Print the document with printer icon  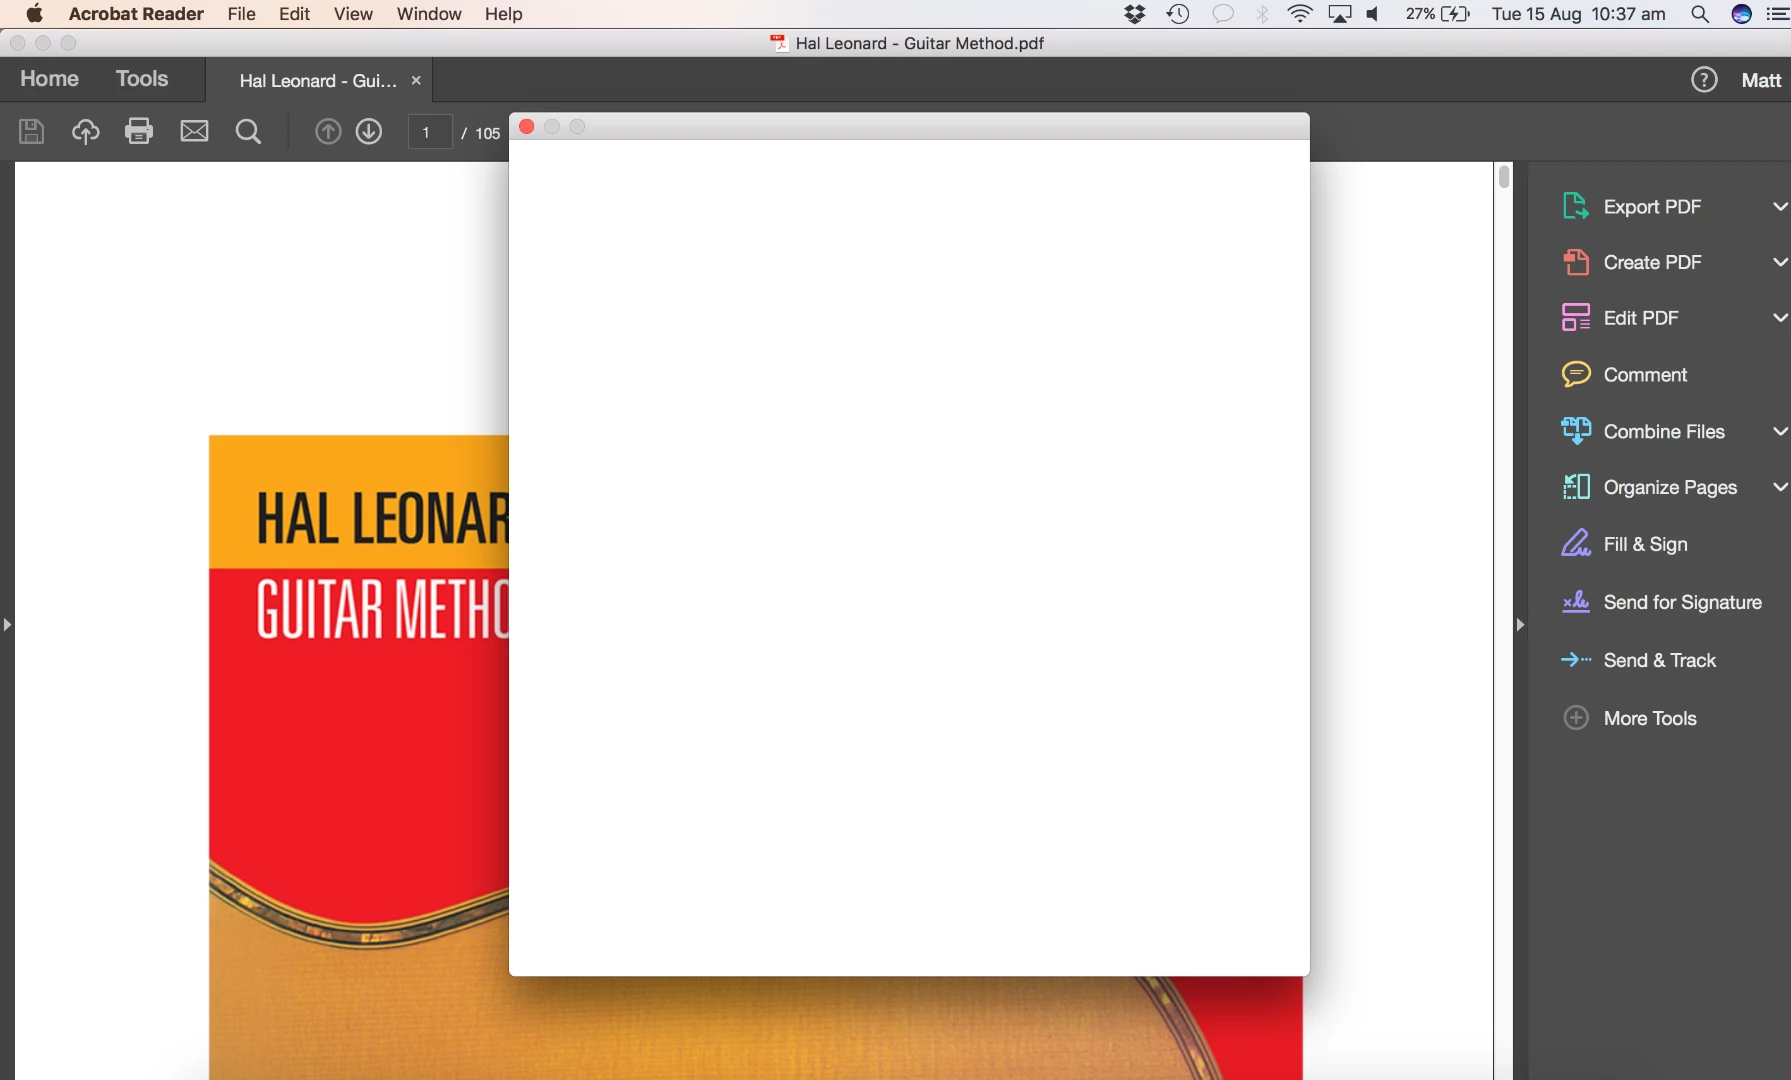pos(139,131)
